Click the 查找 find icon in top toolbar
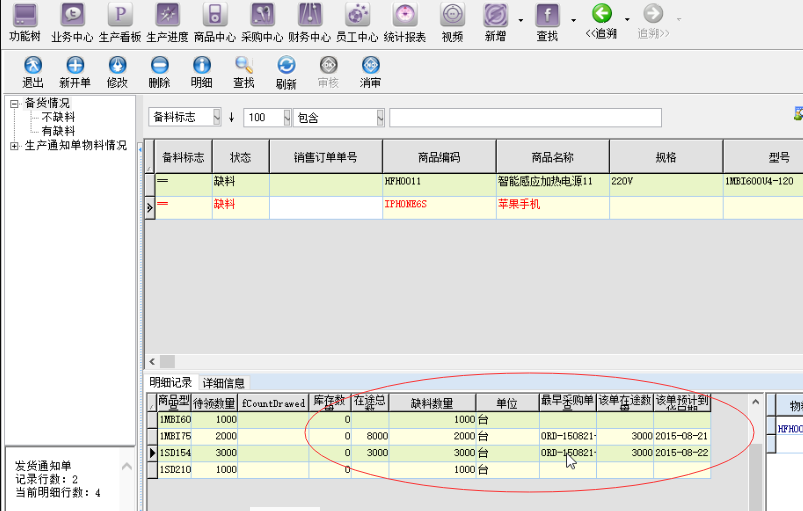This screenshot has height=511, width=803. click(547, 22)
